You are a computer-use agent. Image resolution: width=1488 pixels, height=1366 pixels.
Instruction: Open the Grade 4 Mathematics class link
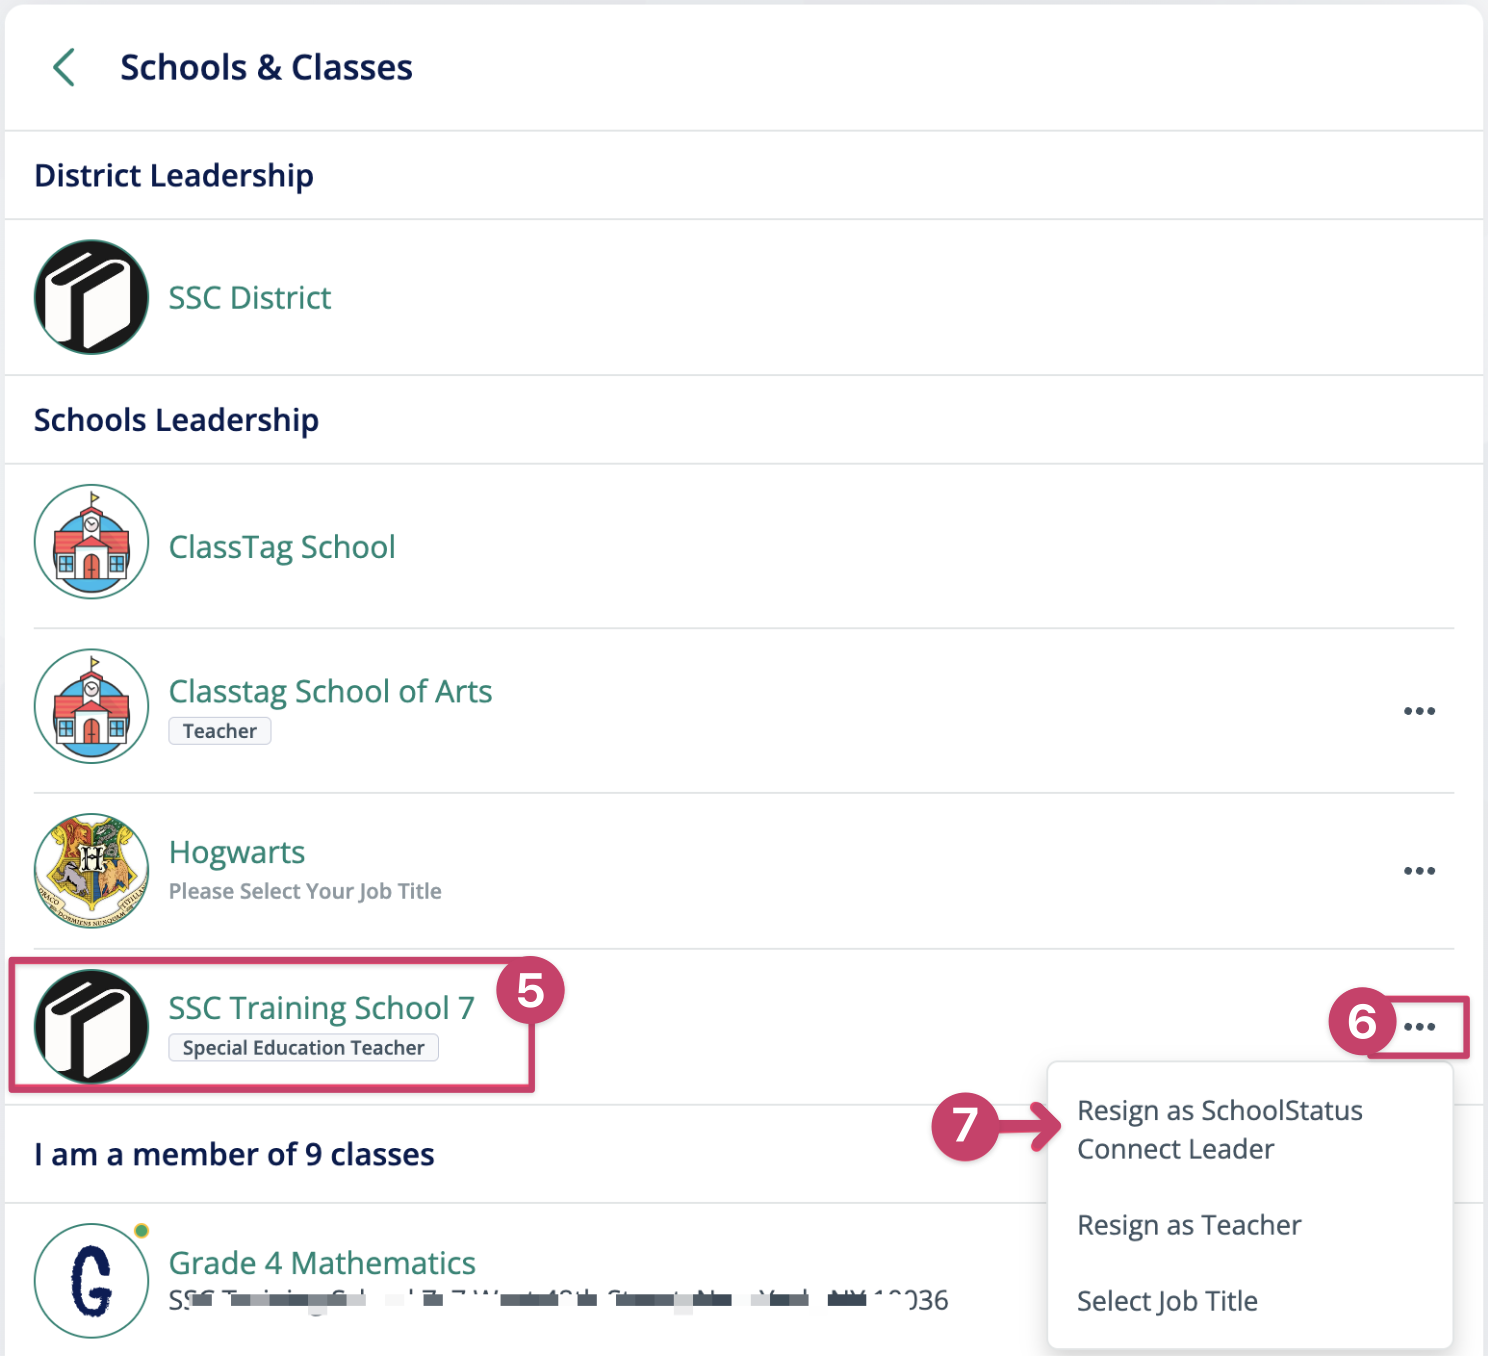[x=322, y=1263]
